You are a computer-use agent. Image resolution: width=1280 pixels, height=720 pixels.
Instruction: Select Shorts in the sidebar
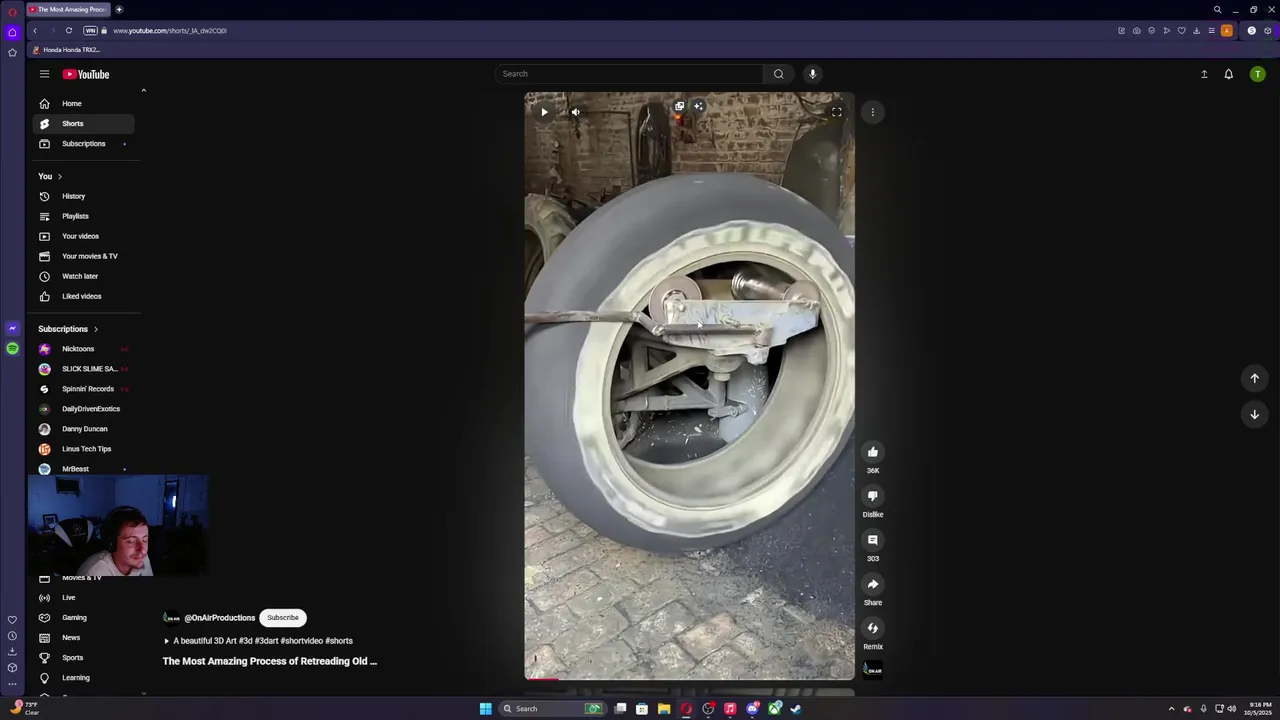click(84, 124)
